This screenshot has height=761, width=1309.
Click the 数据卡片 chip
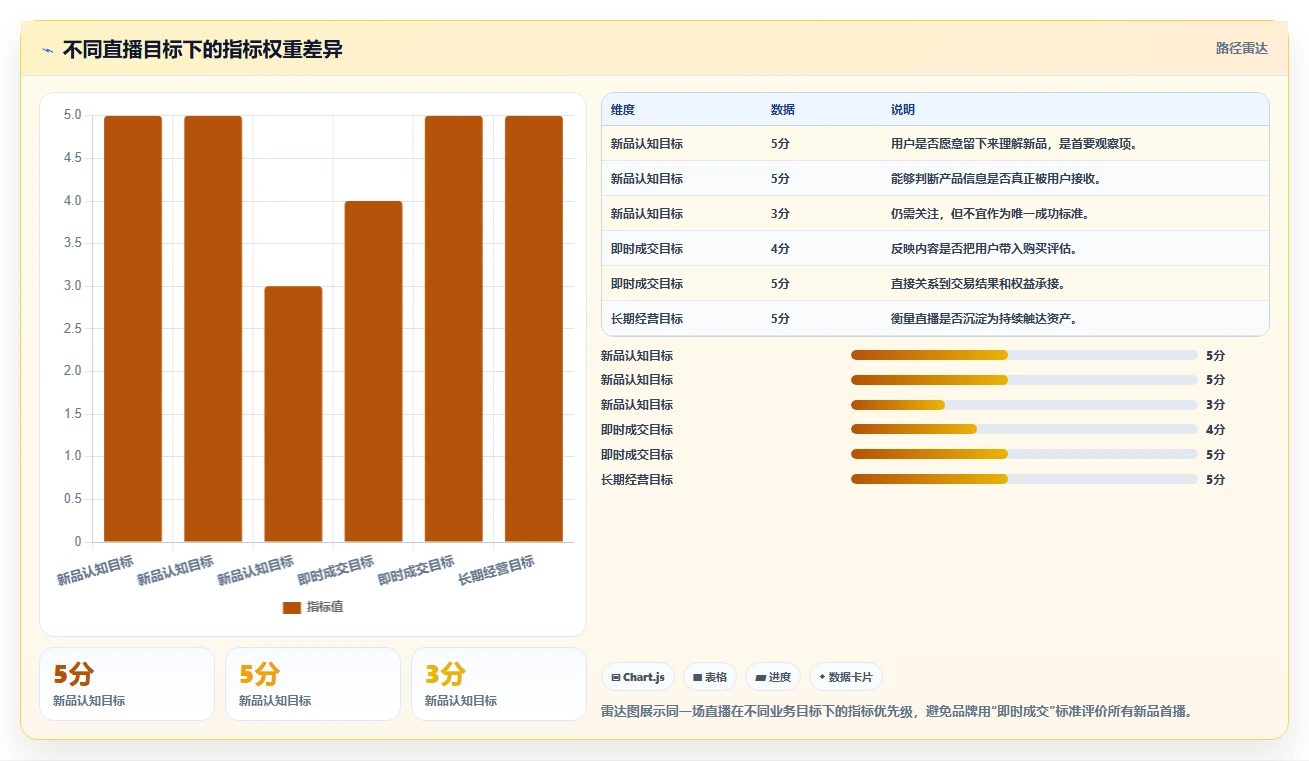846,677
